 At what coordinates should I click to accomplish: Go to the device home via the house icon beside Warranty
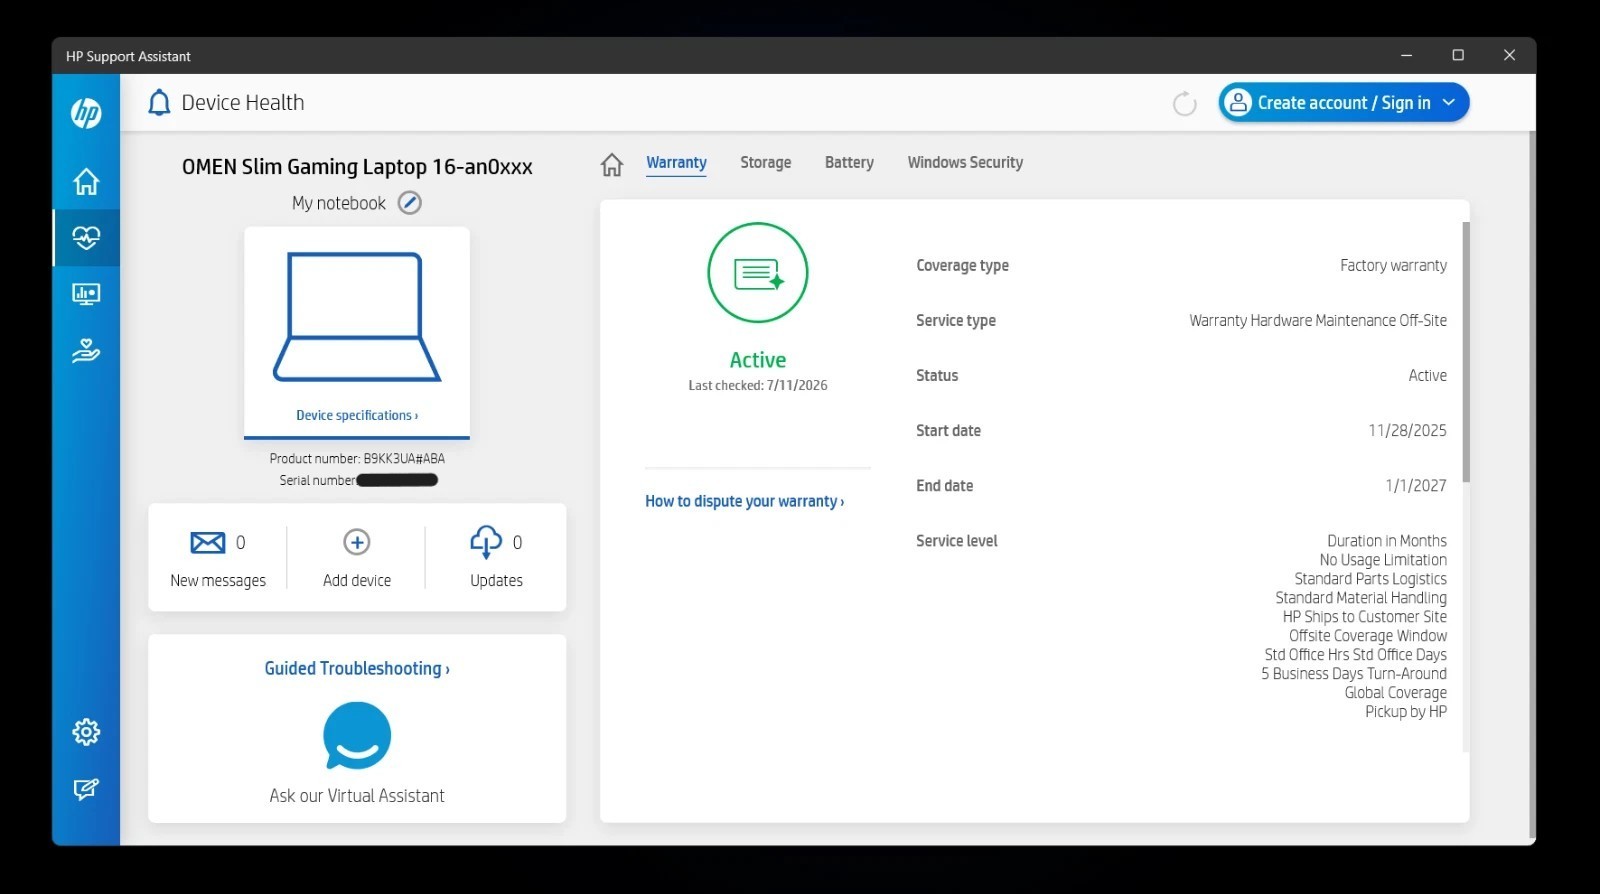(x=612, y=164)
